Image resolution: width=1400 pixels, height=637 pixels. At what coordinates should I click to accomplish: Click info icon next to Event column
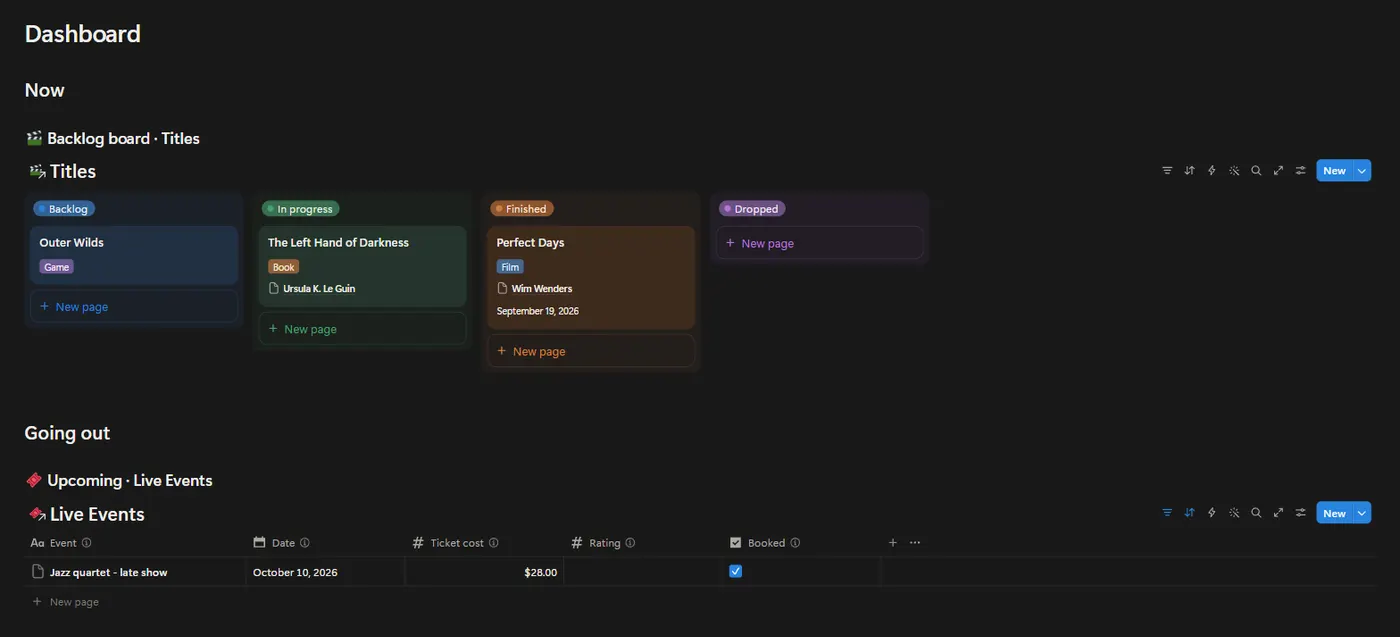click(x=87, y=543)
